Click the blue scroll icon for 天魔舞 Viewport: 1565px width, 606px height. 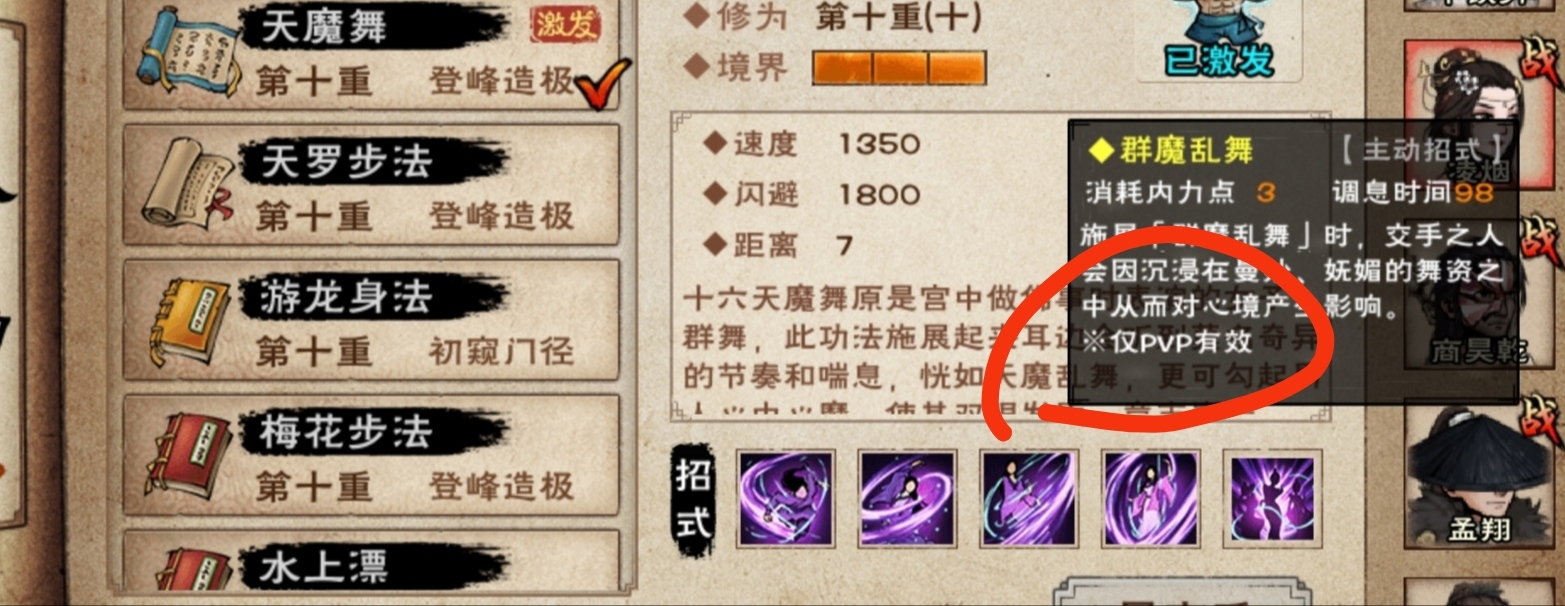point(190,55)
